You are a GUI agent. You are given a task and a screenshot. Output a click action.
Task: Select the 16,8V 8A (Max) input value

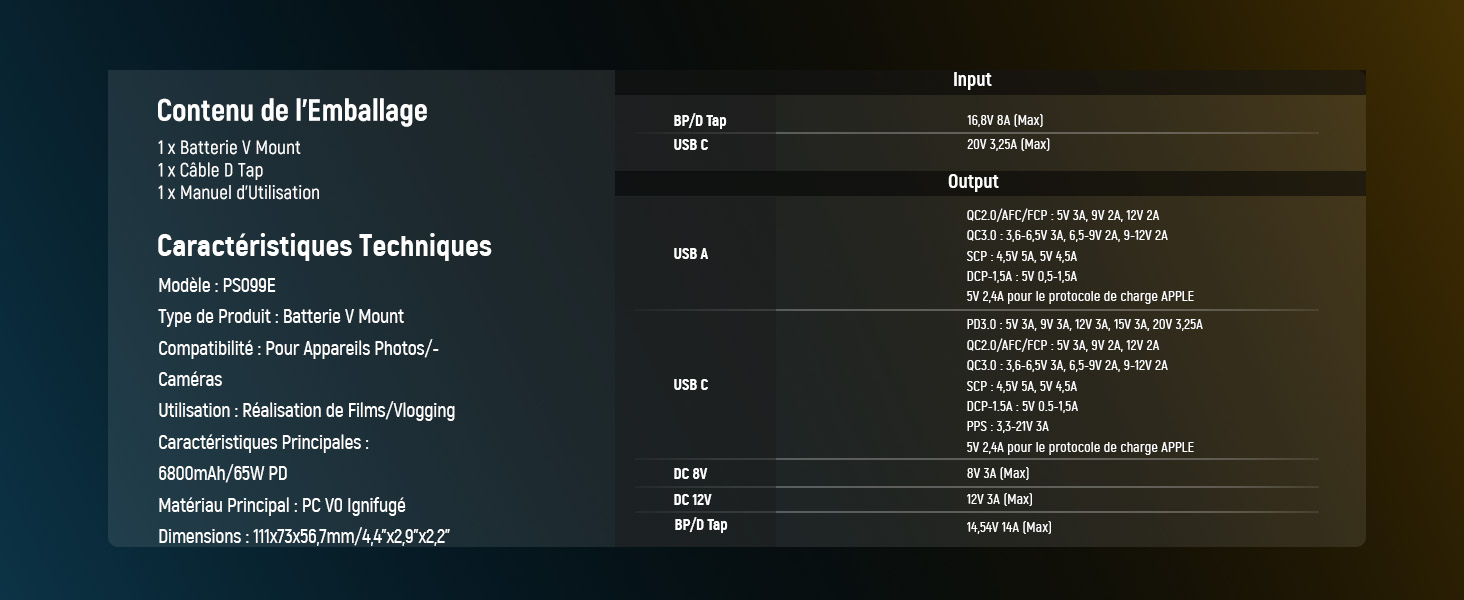tap(1005, 121)
